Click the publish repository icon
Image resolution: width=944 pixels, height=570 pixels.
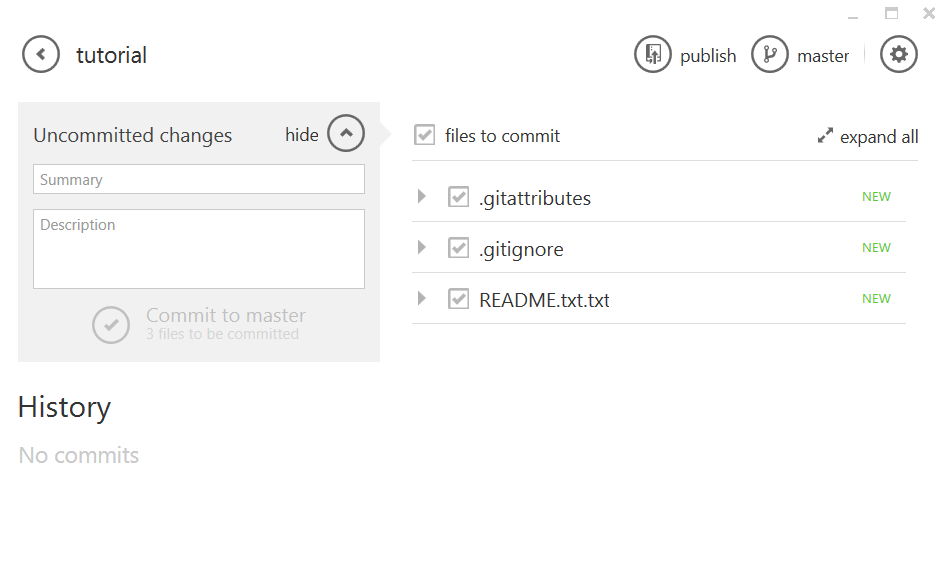pos(653,55)
